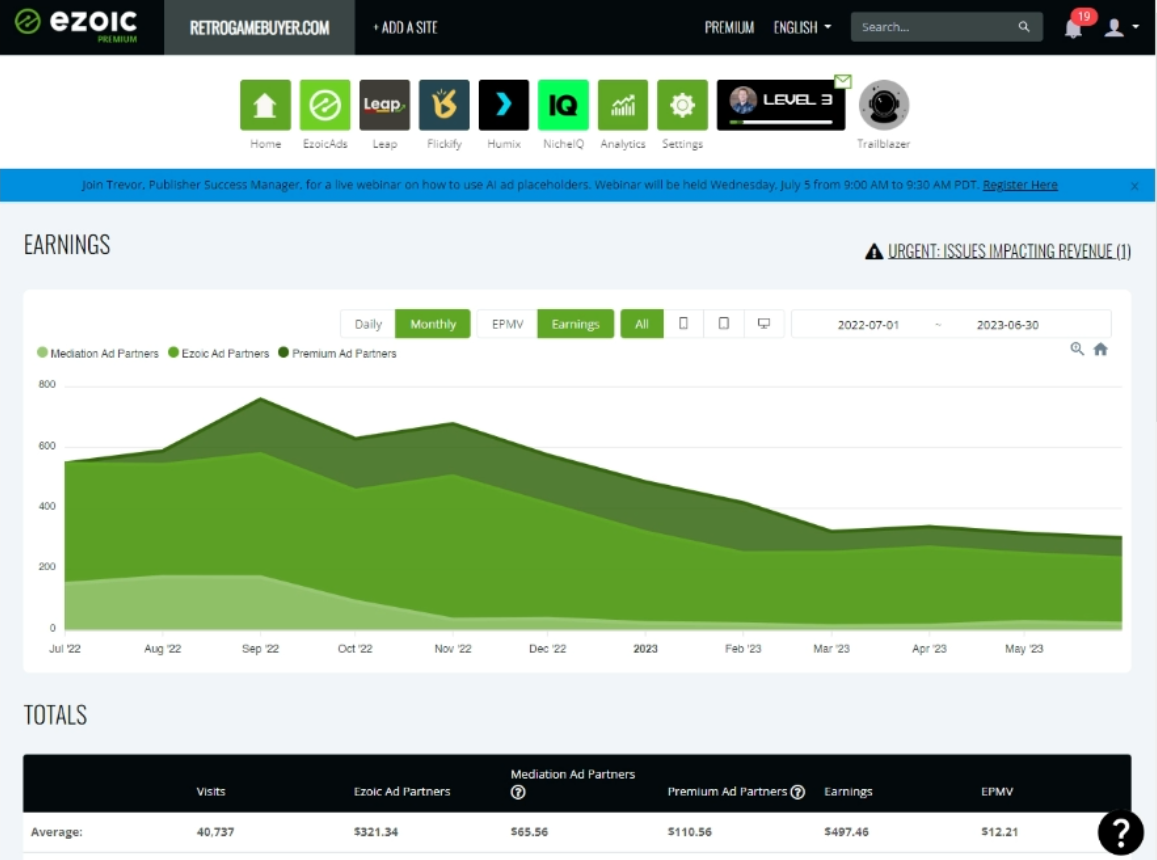This screenshot has width=1157, height=860.
Task: Close the webinar announcement banner
Action: tap(1134, 186)
